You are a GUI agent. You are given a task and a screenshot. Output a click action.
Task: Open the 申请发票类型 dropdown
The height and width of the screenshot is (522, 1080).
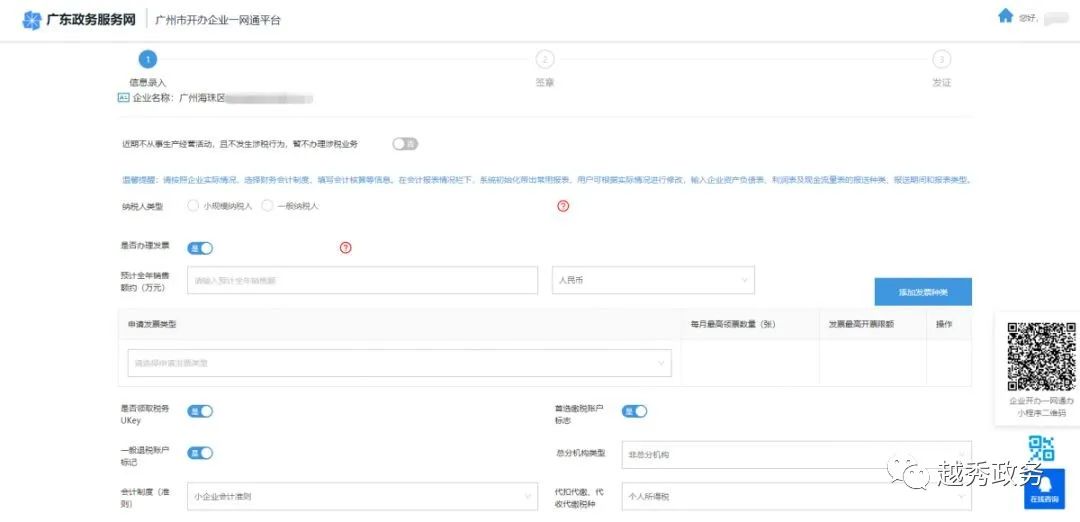(399, 363)
